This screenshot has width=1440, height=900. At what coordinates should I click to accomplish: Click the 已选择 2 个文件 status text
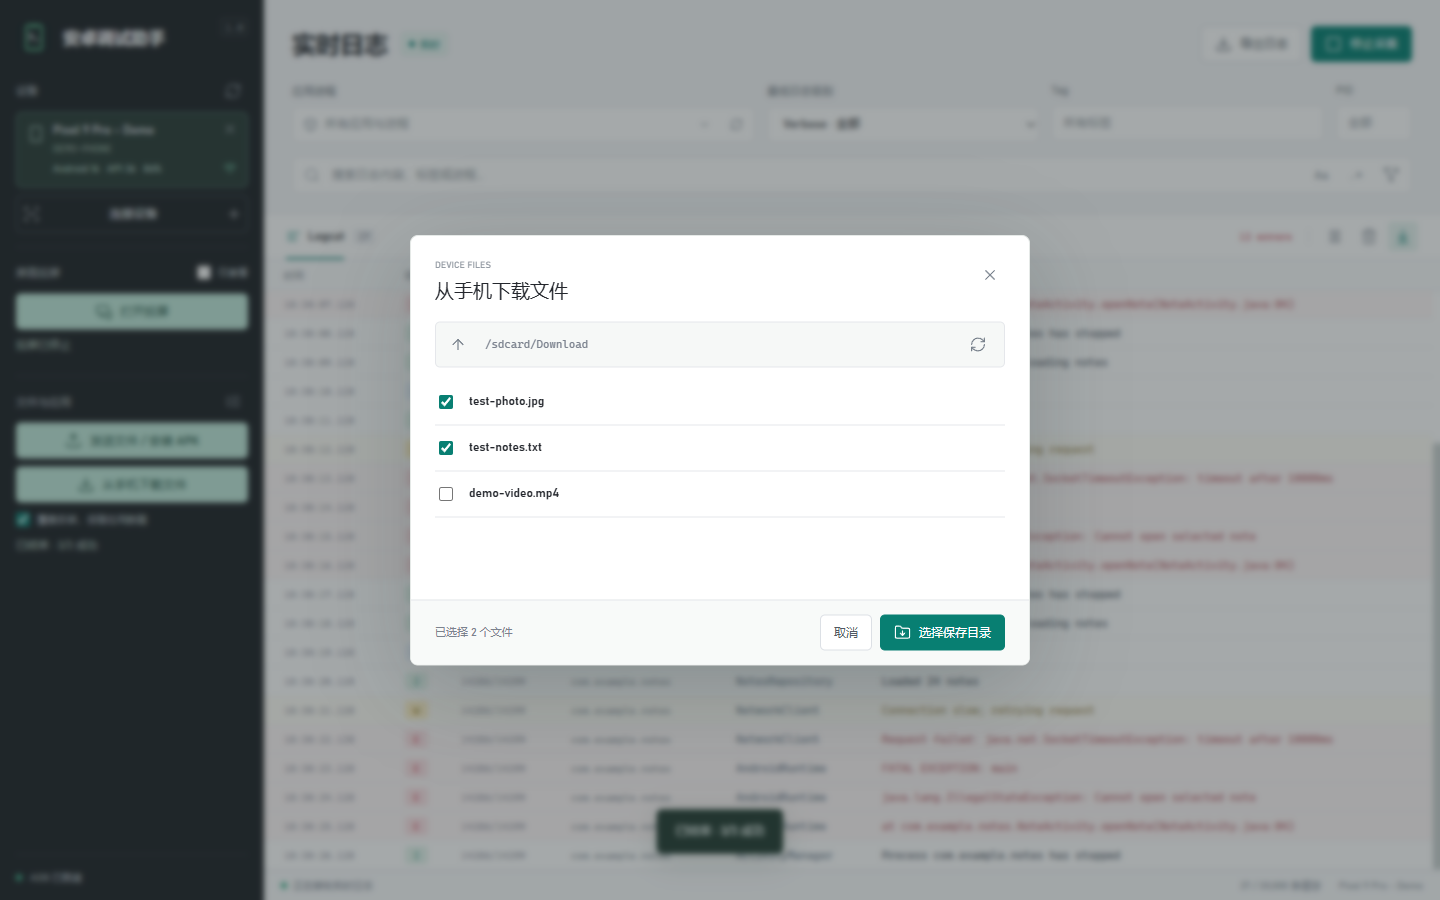(474, 632)
